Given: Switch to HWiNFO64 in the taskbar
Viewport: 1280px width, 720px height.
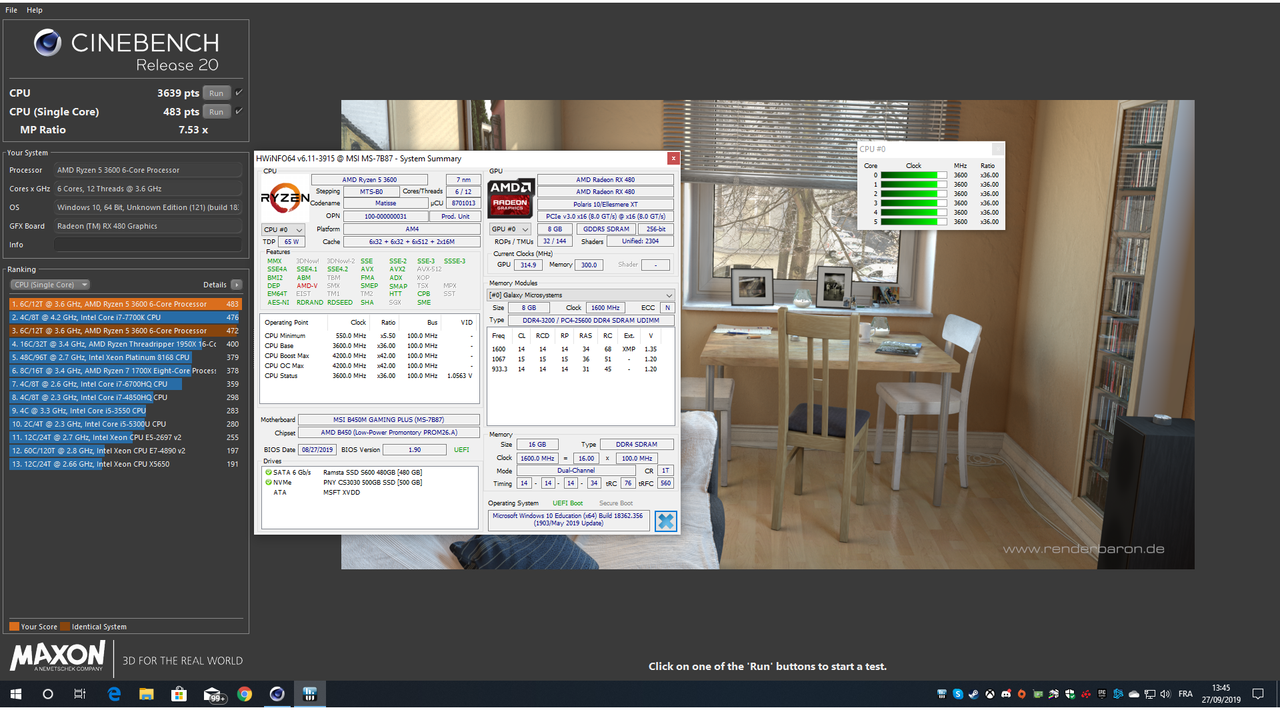Looking at the screenshot, I should 310,694.
